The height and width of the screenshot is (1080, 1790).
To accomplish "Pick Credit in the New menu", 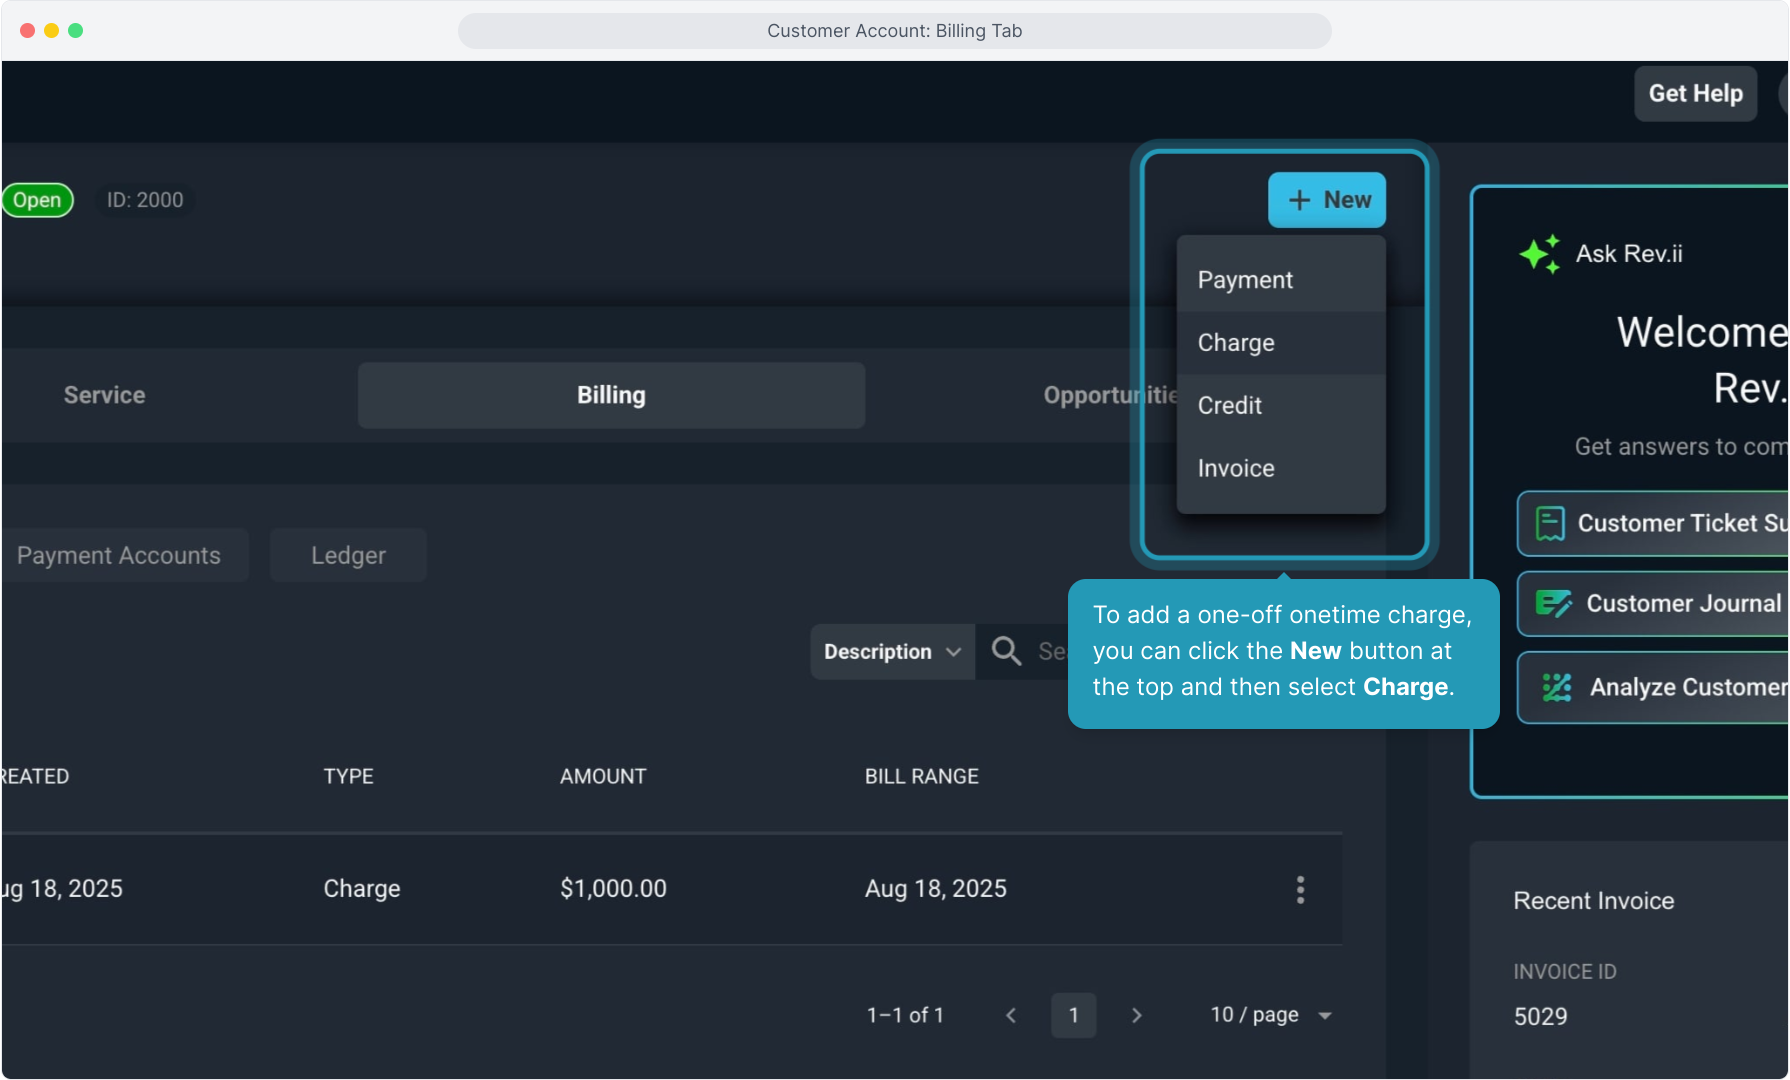I will (x=1230, y=406).
